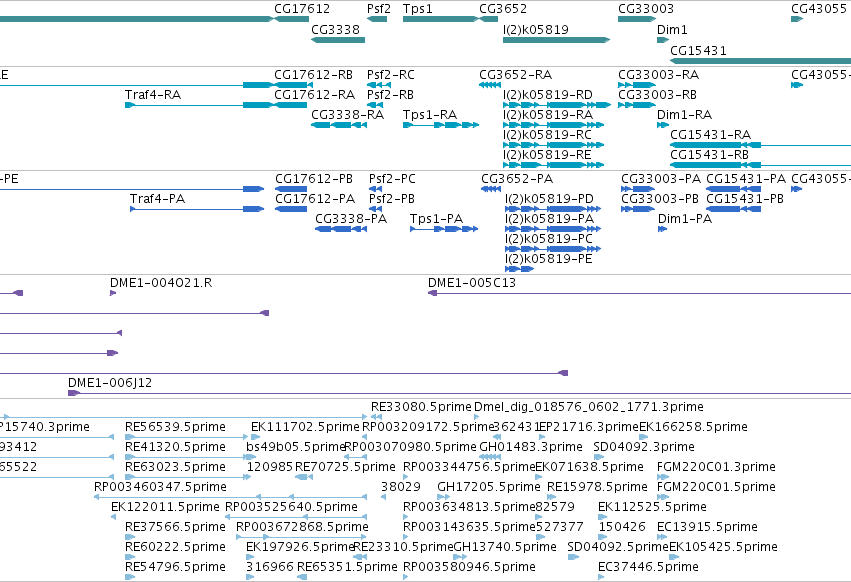851x582 pixels.
Task: Click EST FGM220C01.3prime
Action: (716, 467)
